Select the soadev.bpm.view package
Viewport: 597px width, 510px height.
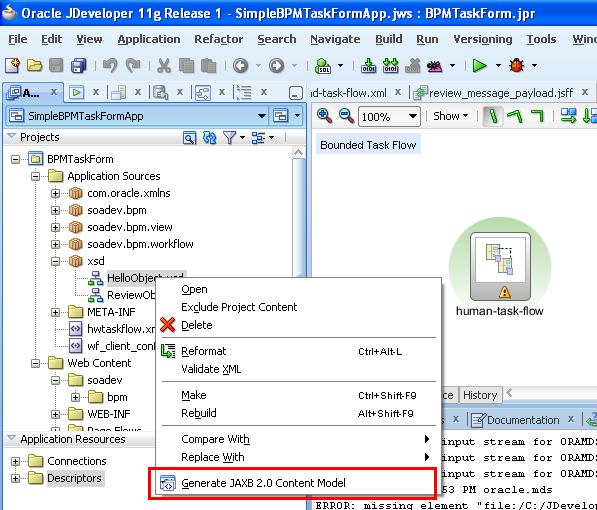(x=130, y=227)
